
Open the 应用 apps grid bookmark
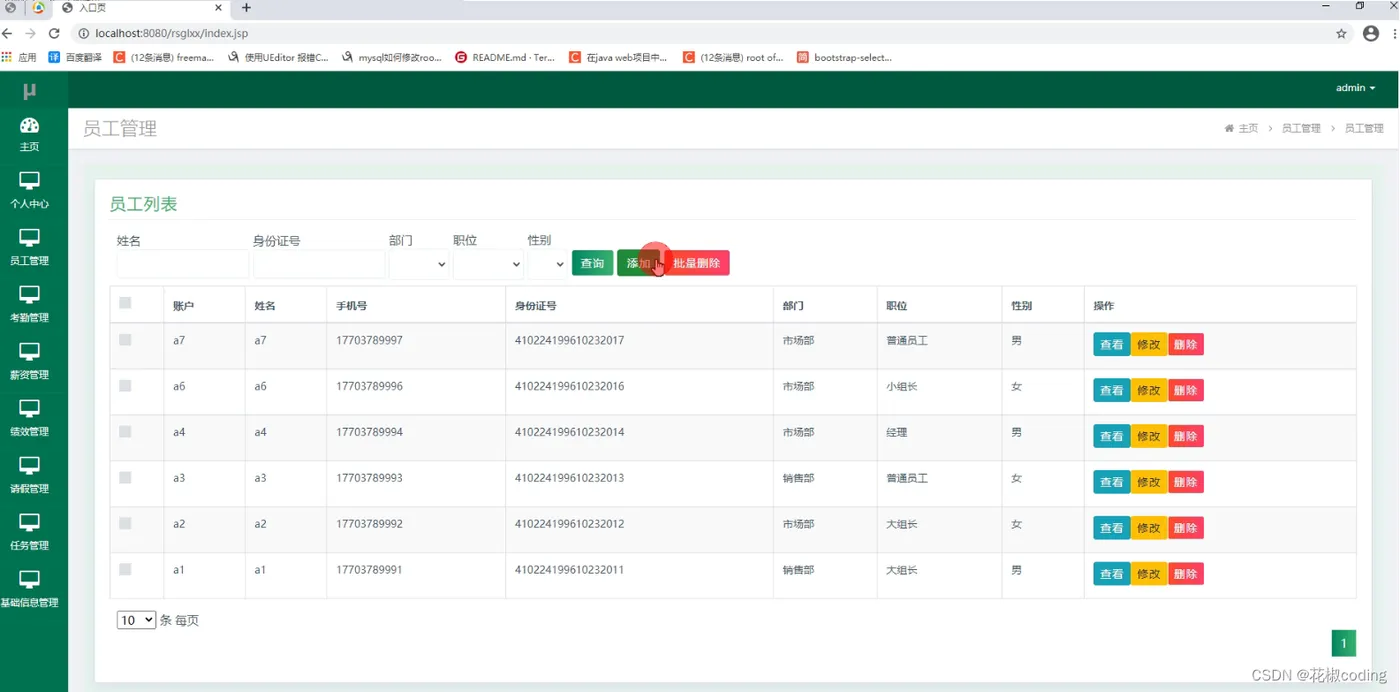[x=19, y=57]
